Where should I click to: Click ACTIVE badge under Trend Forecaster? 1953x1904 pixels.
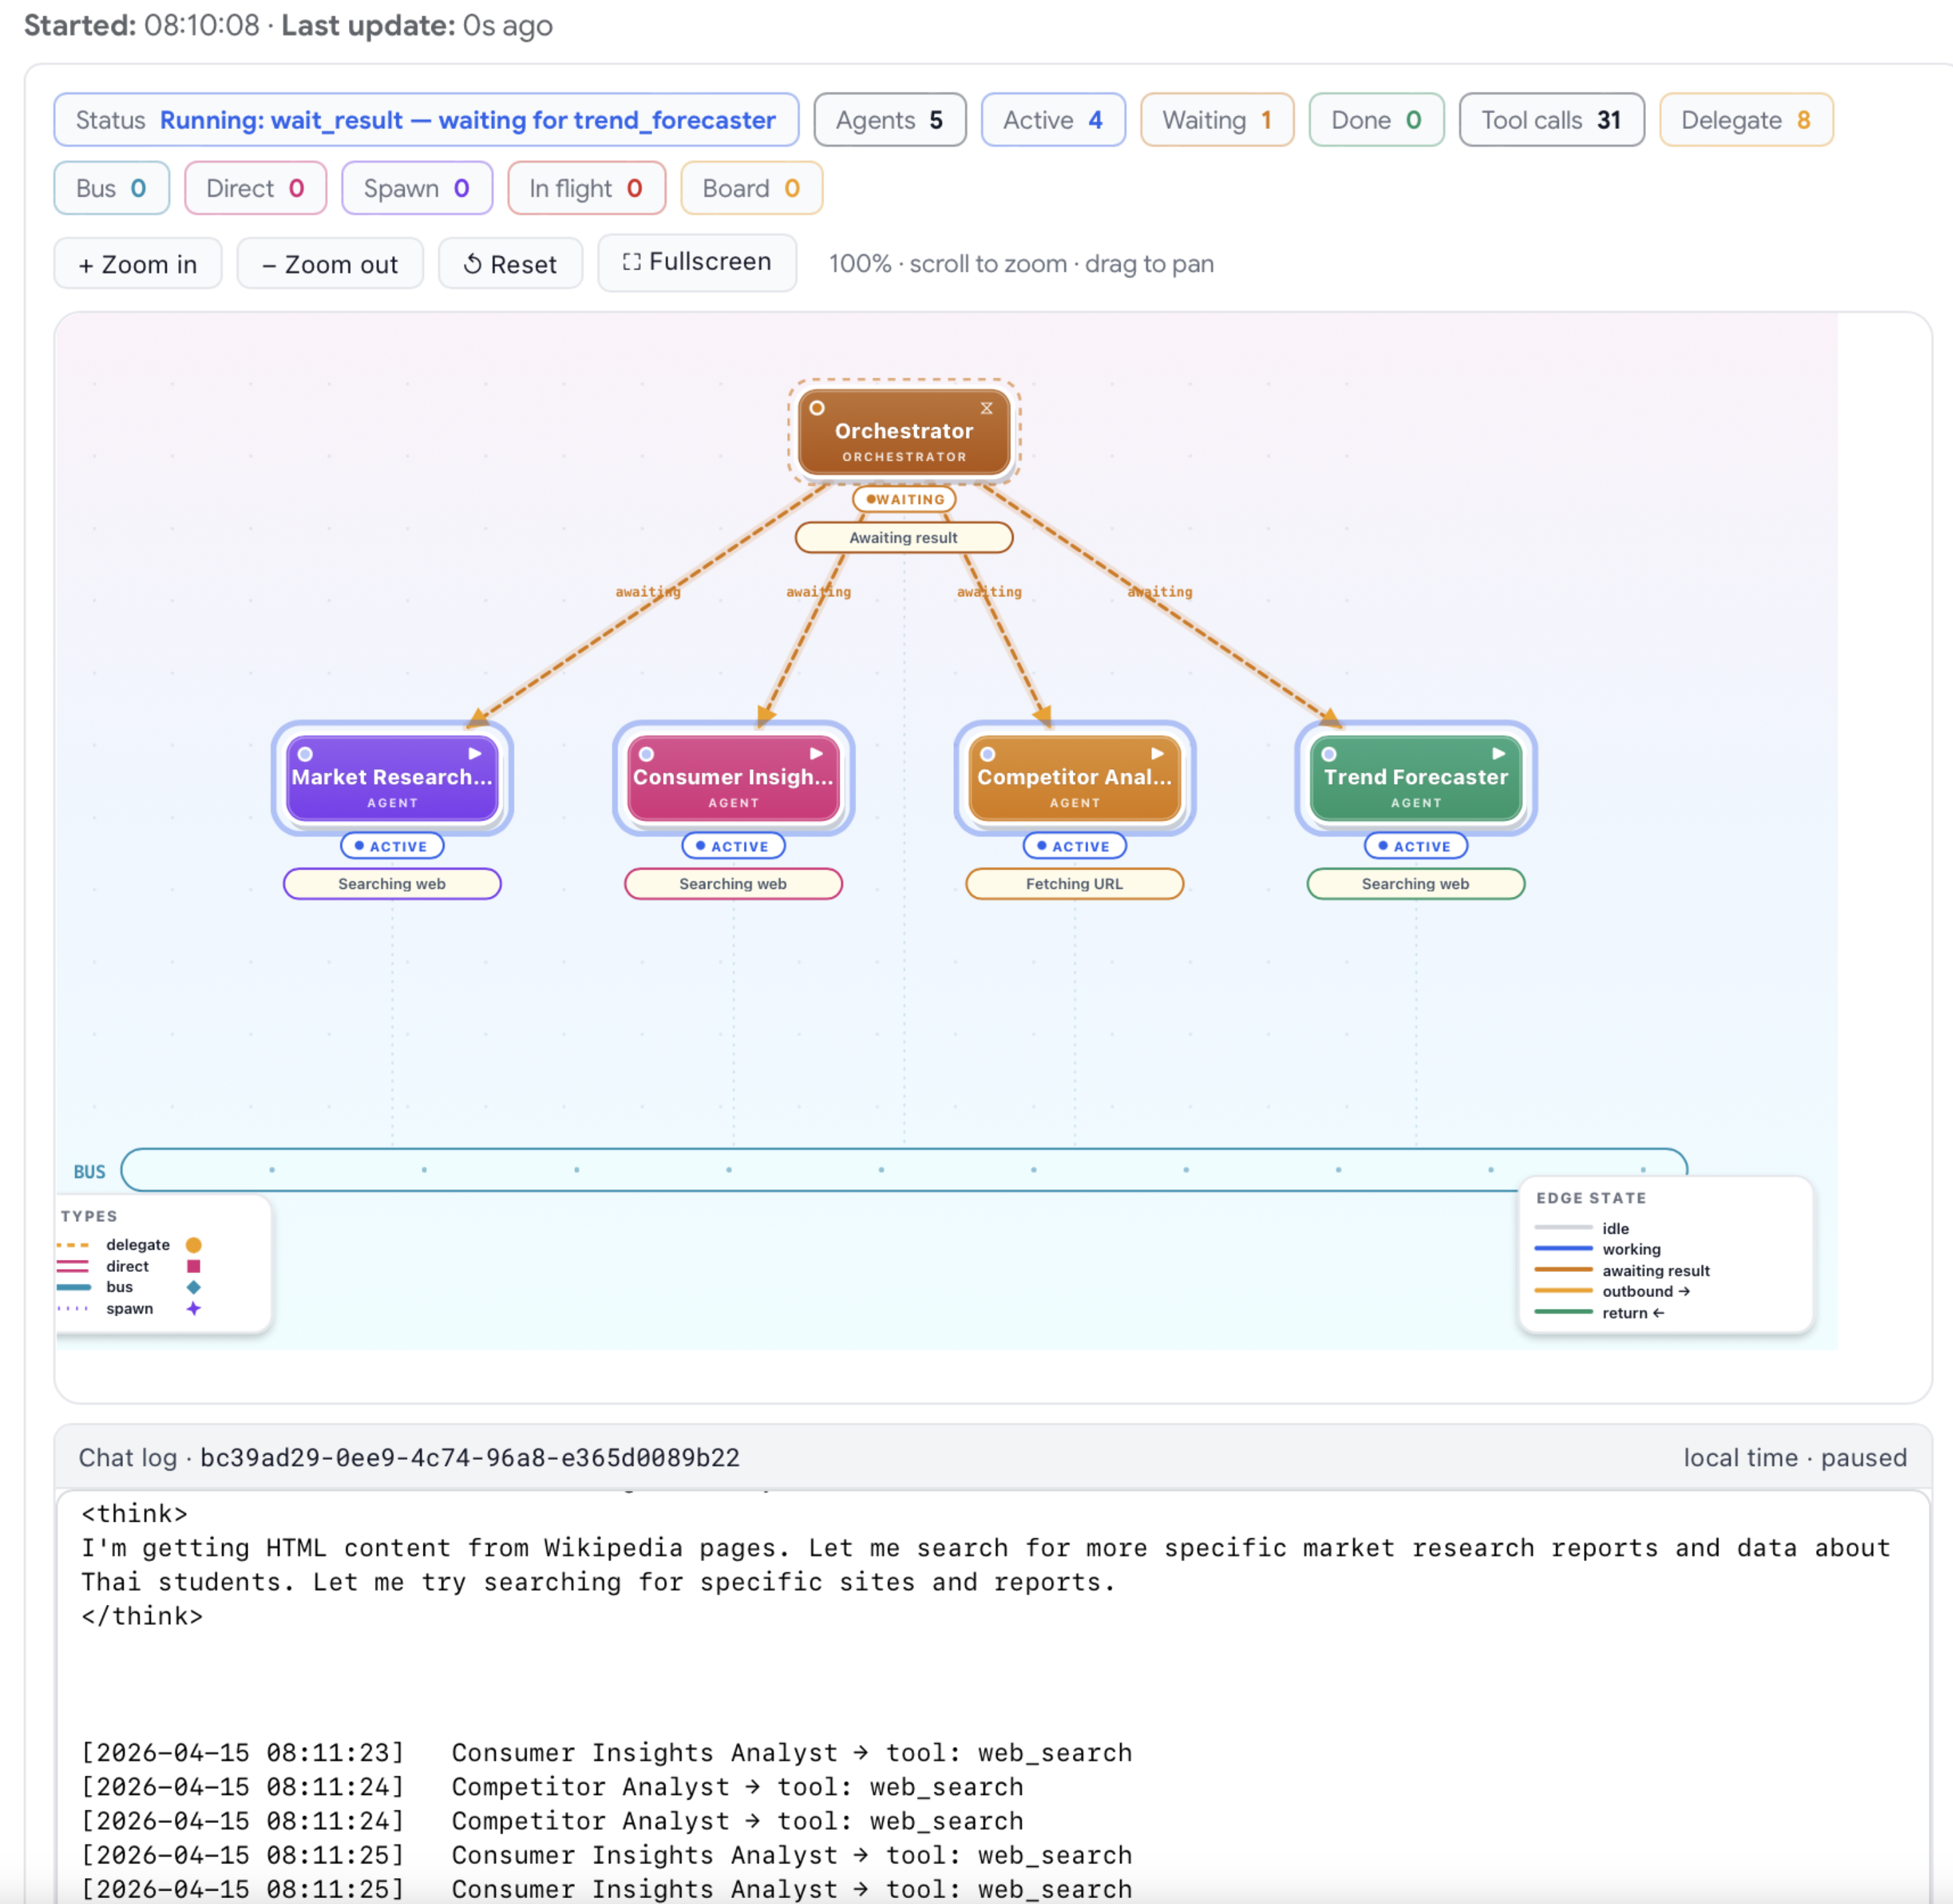(x=1415, y=846)
